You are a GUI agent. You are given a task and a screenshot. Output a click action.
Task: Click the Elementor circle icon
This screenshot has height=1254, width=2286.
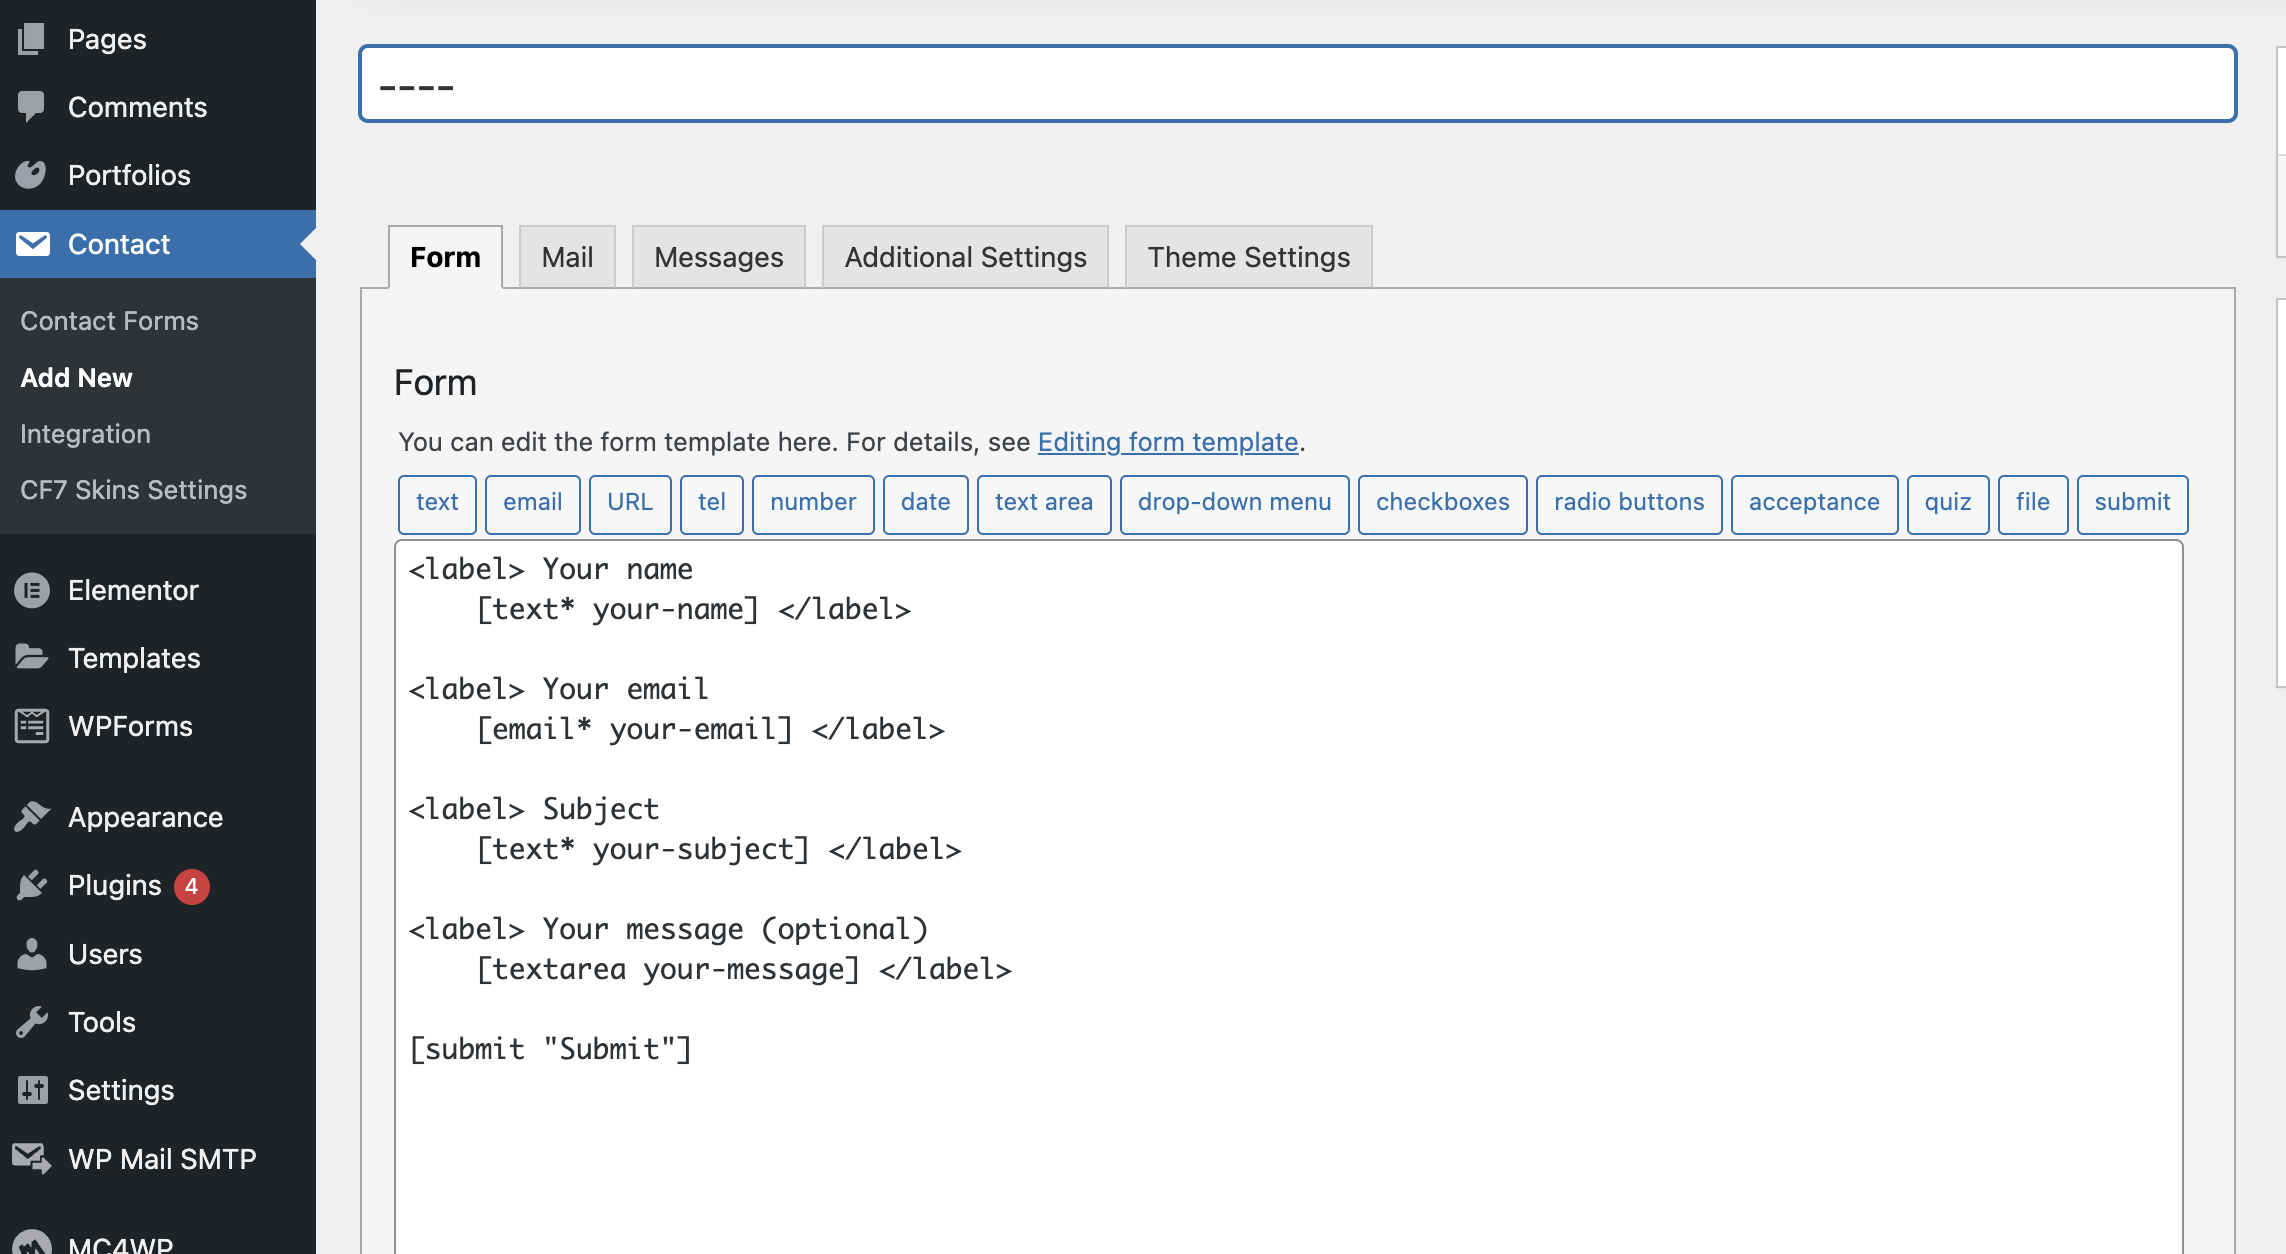pyautogui.click(x=31, y=590)
